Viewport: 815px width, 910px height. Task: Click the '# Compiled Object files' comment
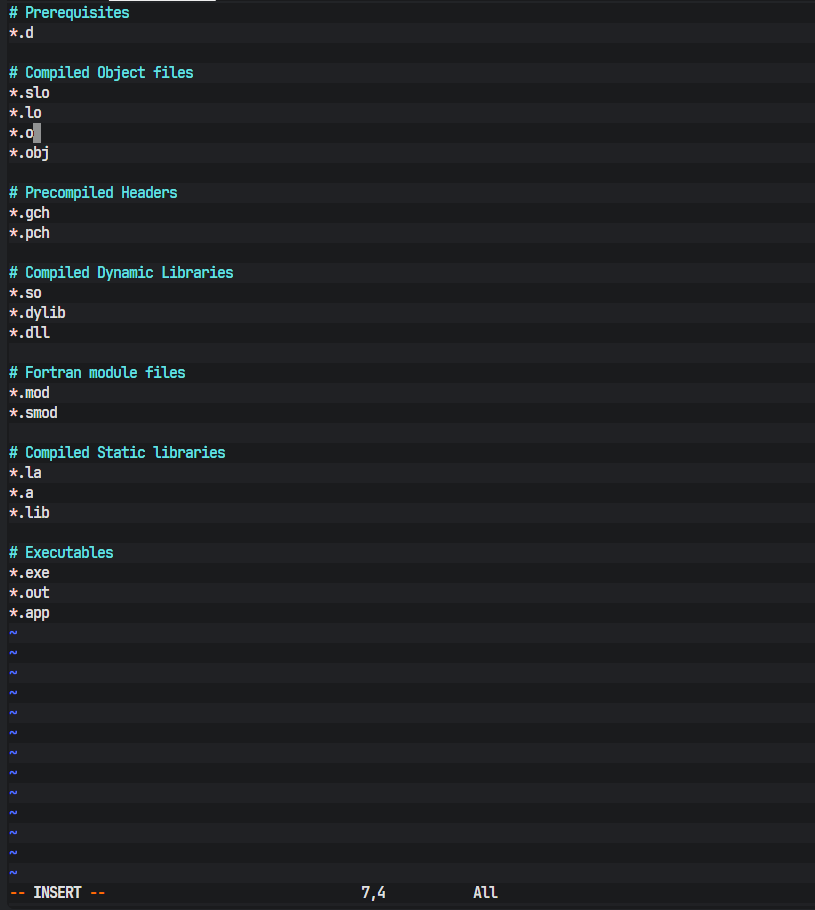tap(101, 73)
